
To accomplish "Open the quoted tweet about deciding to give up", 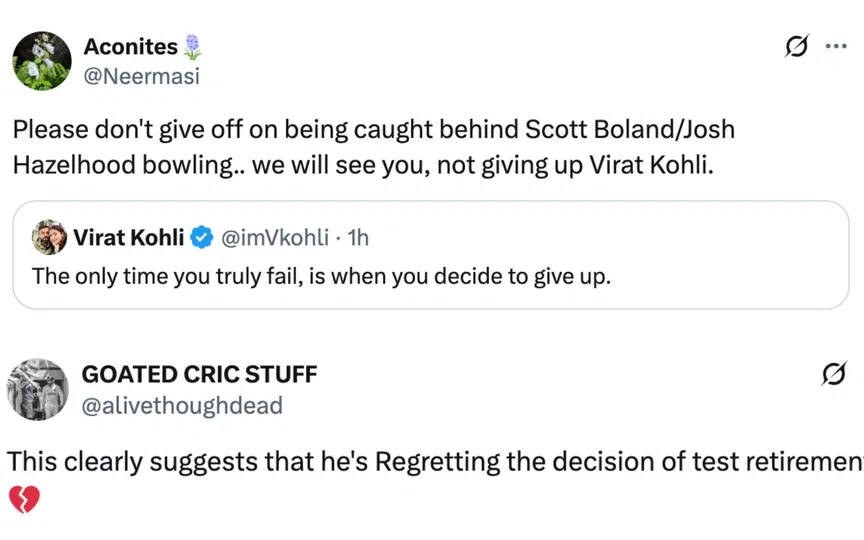I will click(321, 275).
